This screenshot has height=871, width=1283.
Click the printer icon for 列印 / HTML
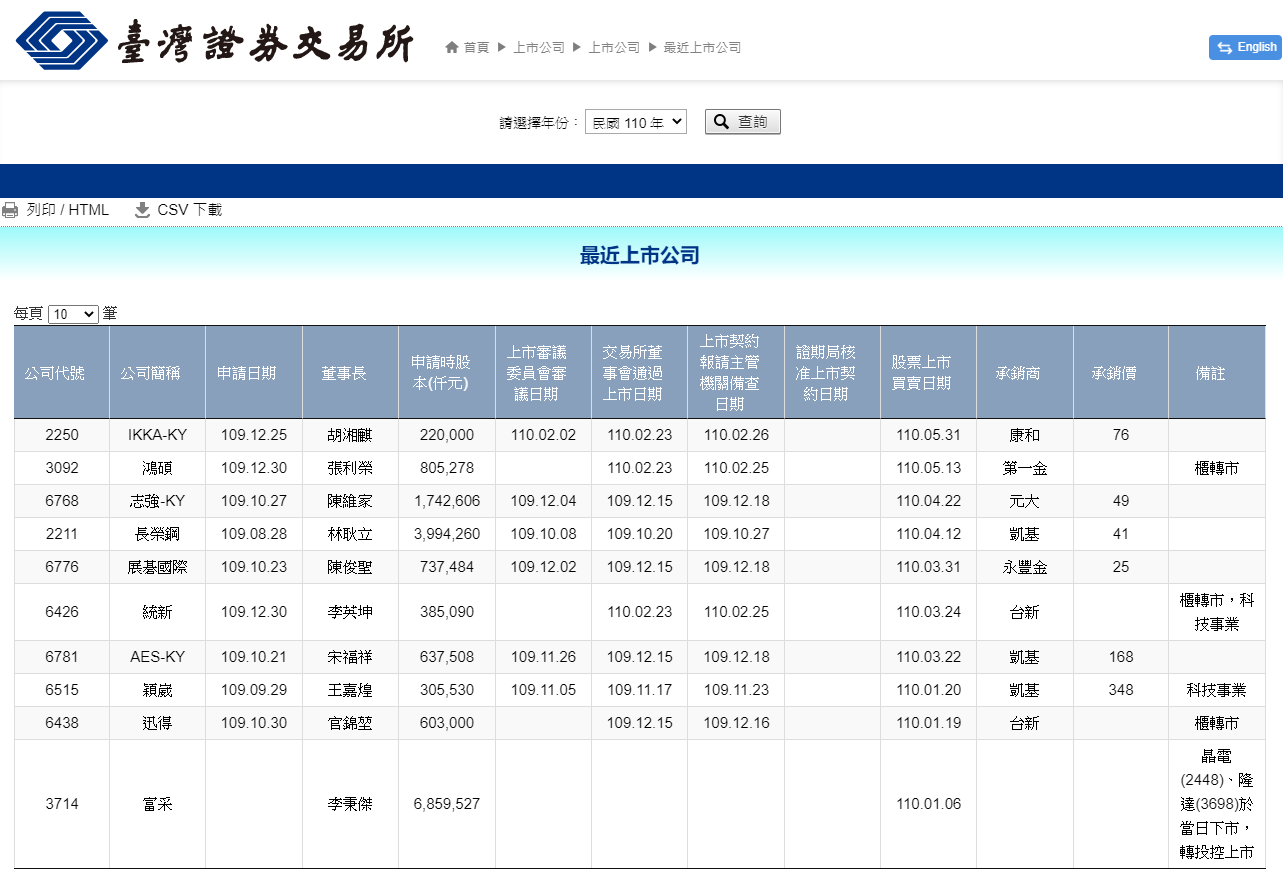(x=10, y=210)
